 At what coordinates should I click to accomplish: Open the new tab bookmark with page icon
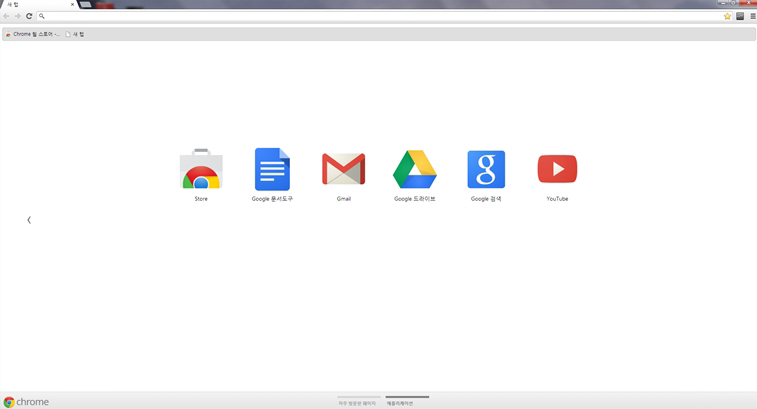[x=75, y=34]
